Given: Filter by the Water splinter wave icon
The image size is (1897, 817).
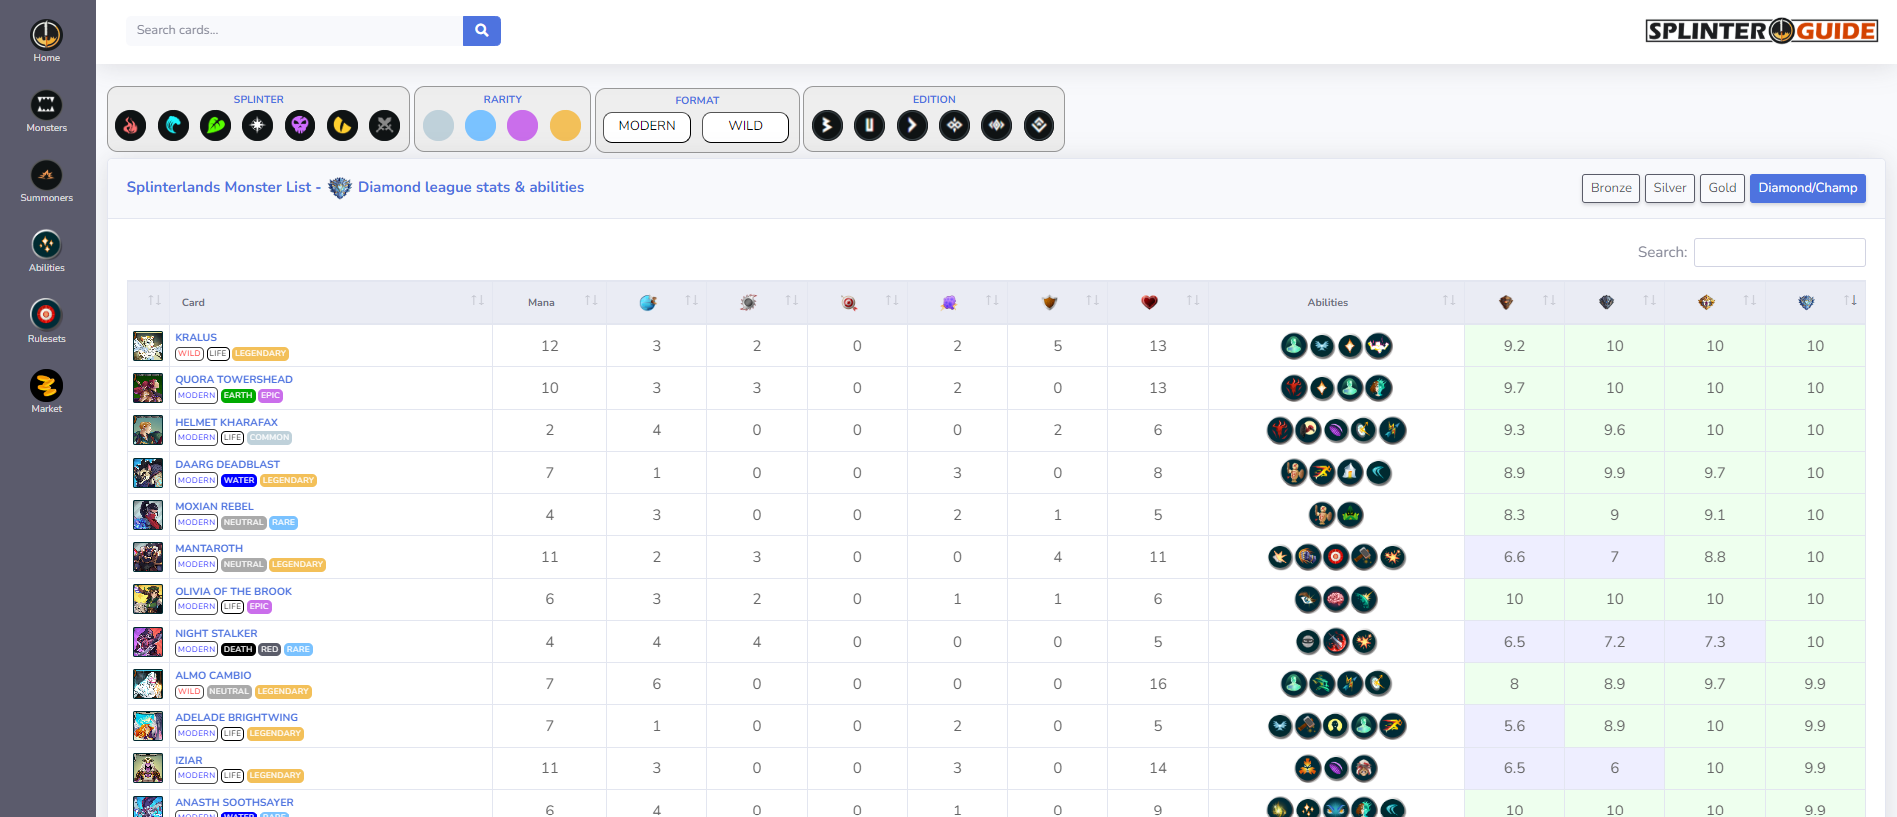Looking at the screenshot, I should pyautogui.click(x=173, y=125).
